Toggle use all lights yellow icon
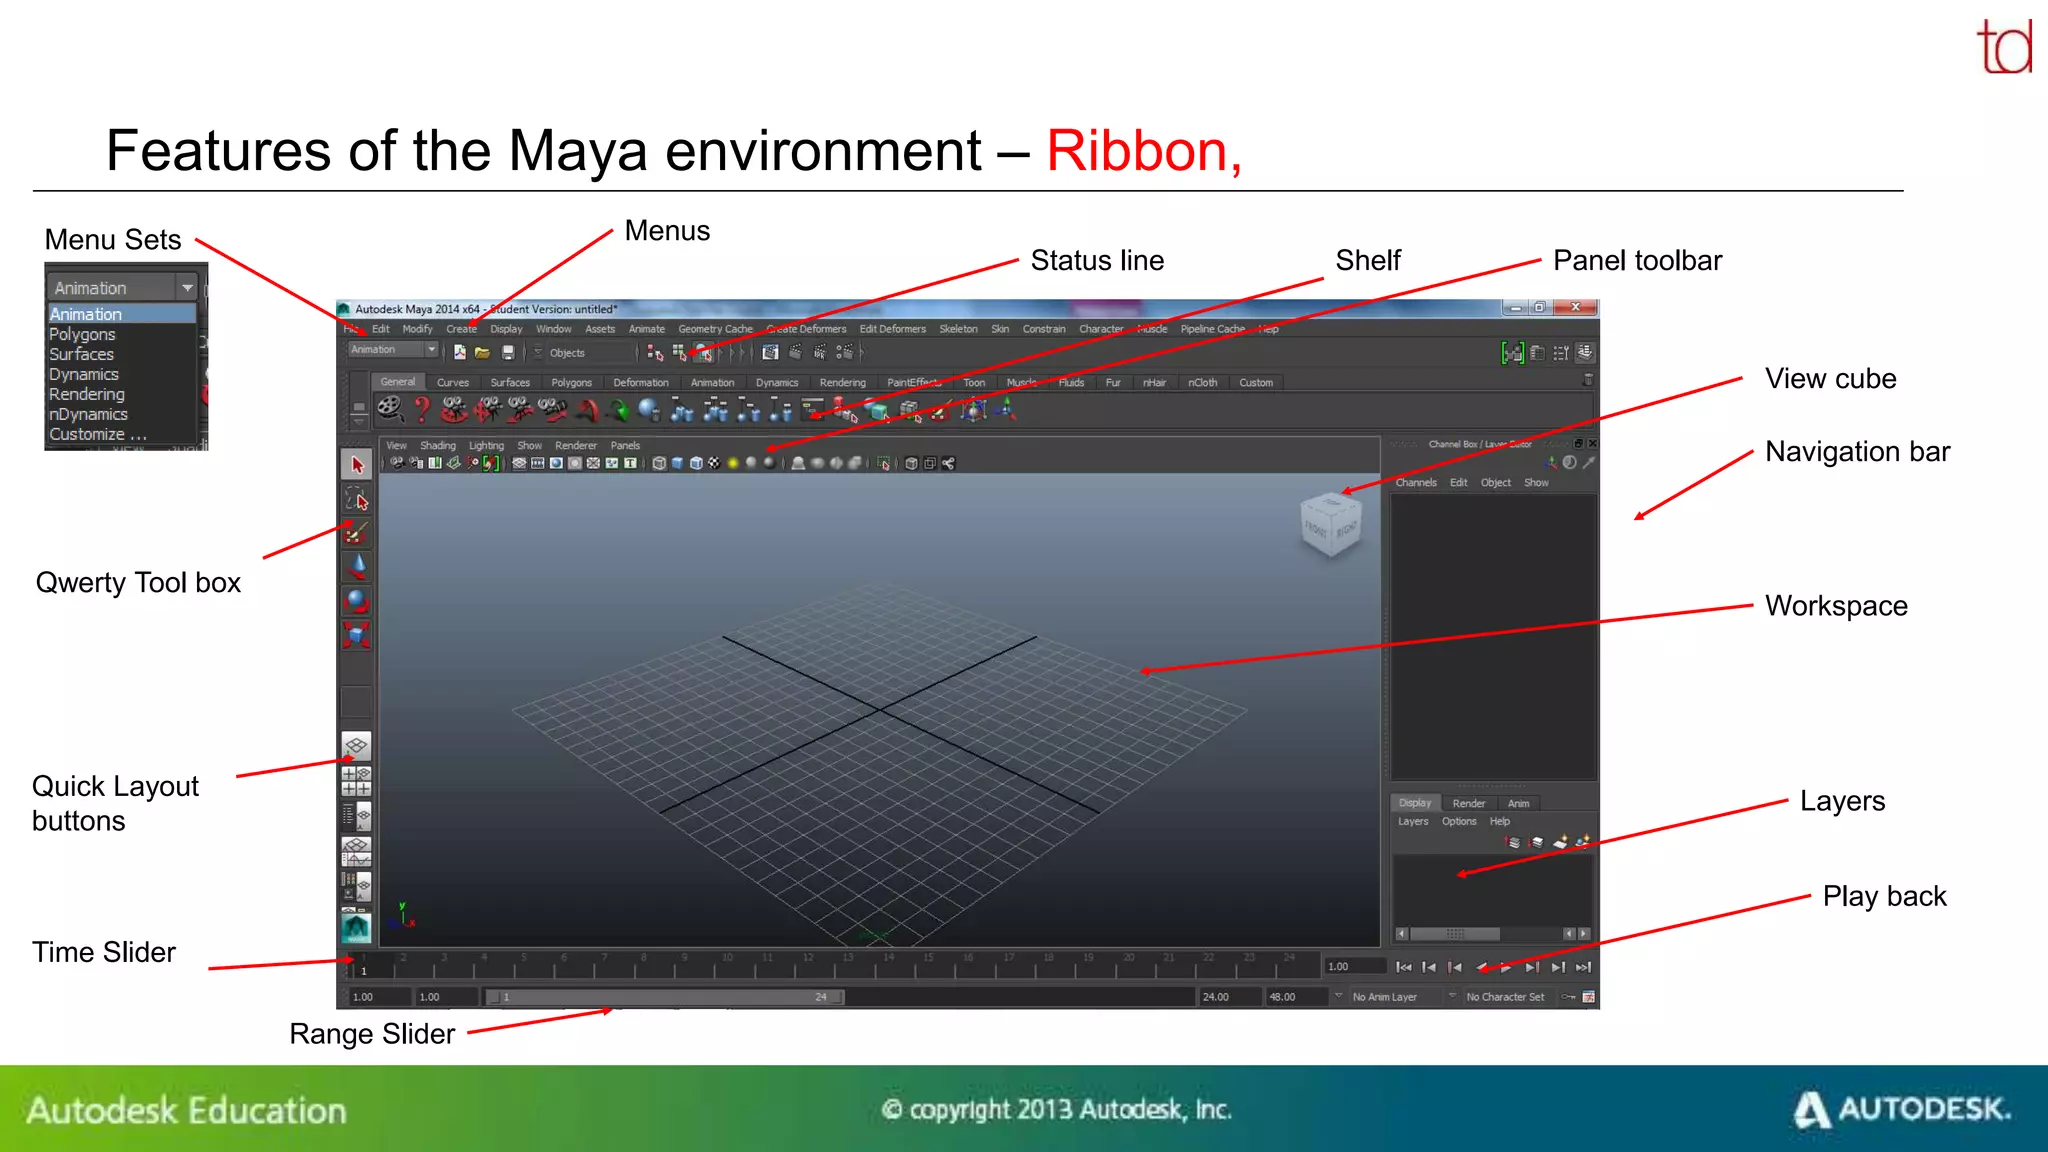2048x1152 pixels. 733,463
